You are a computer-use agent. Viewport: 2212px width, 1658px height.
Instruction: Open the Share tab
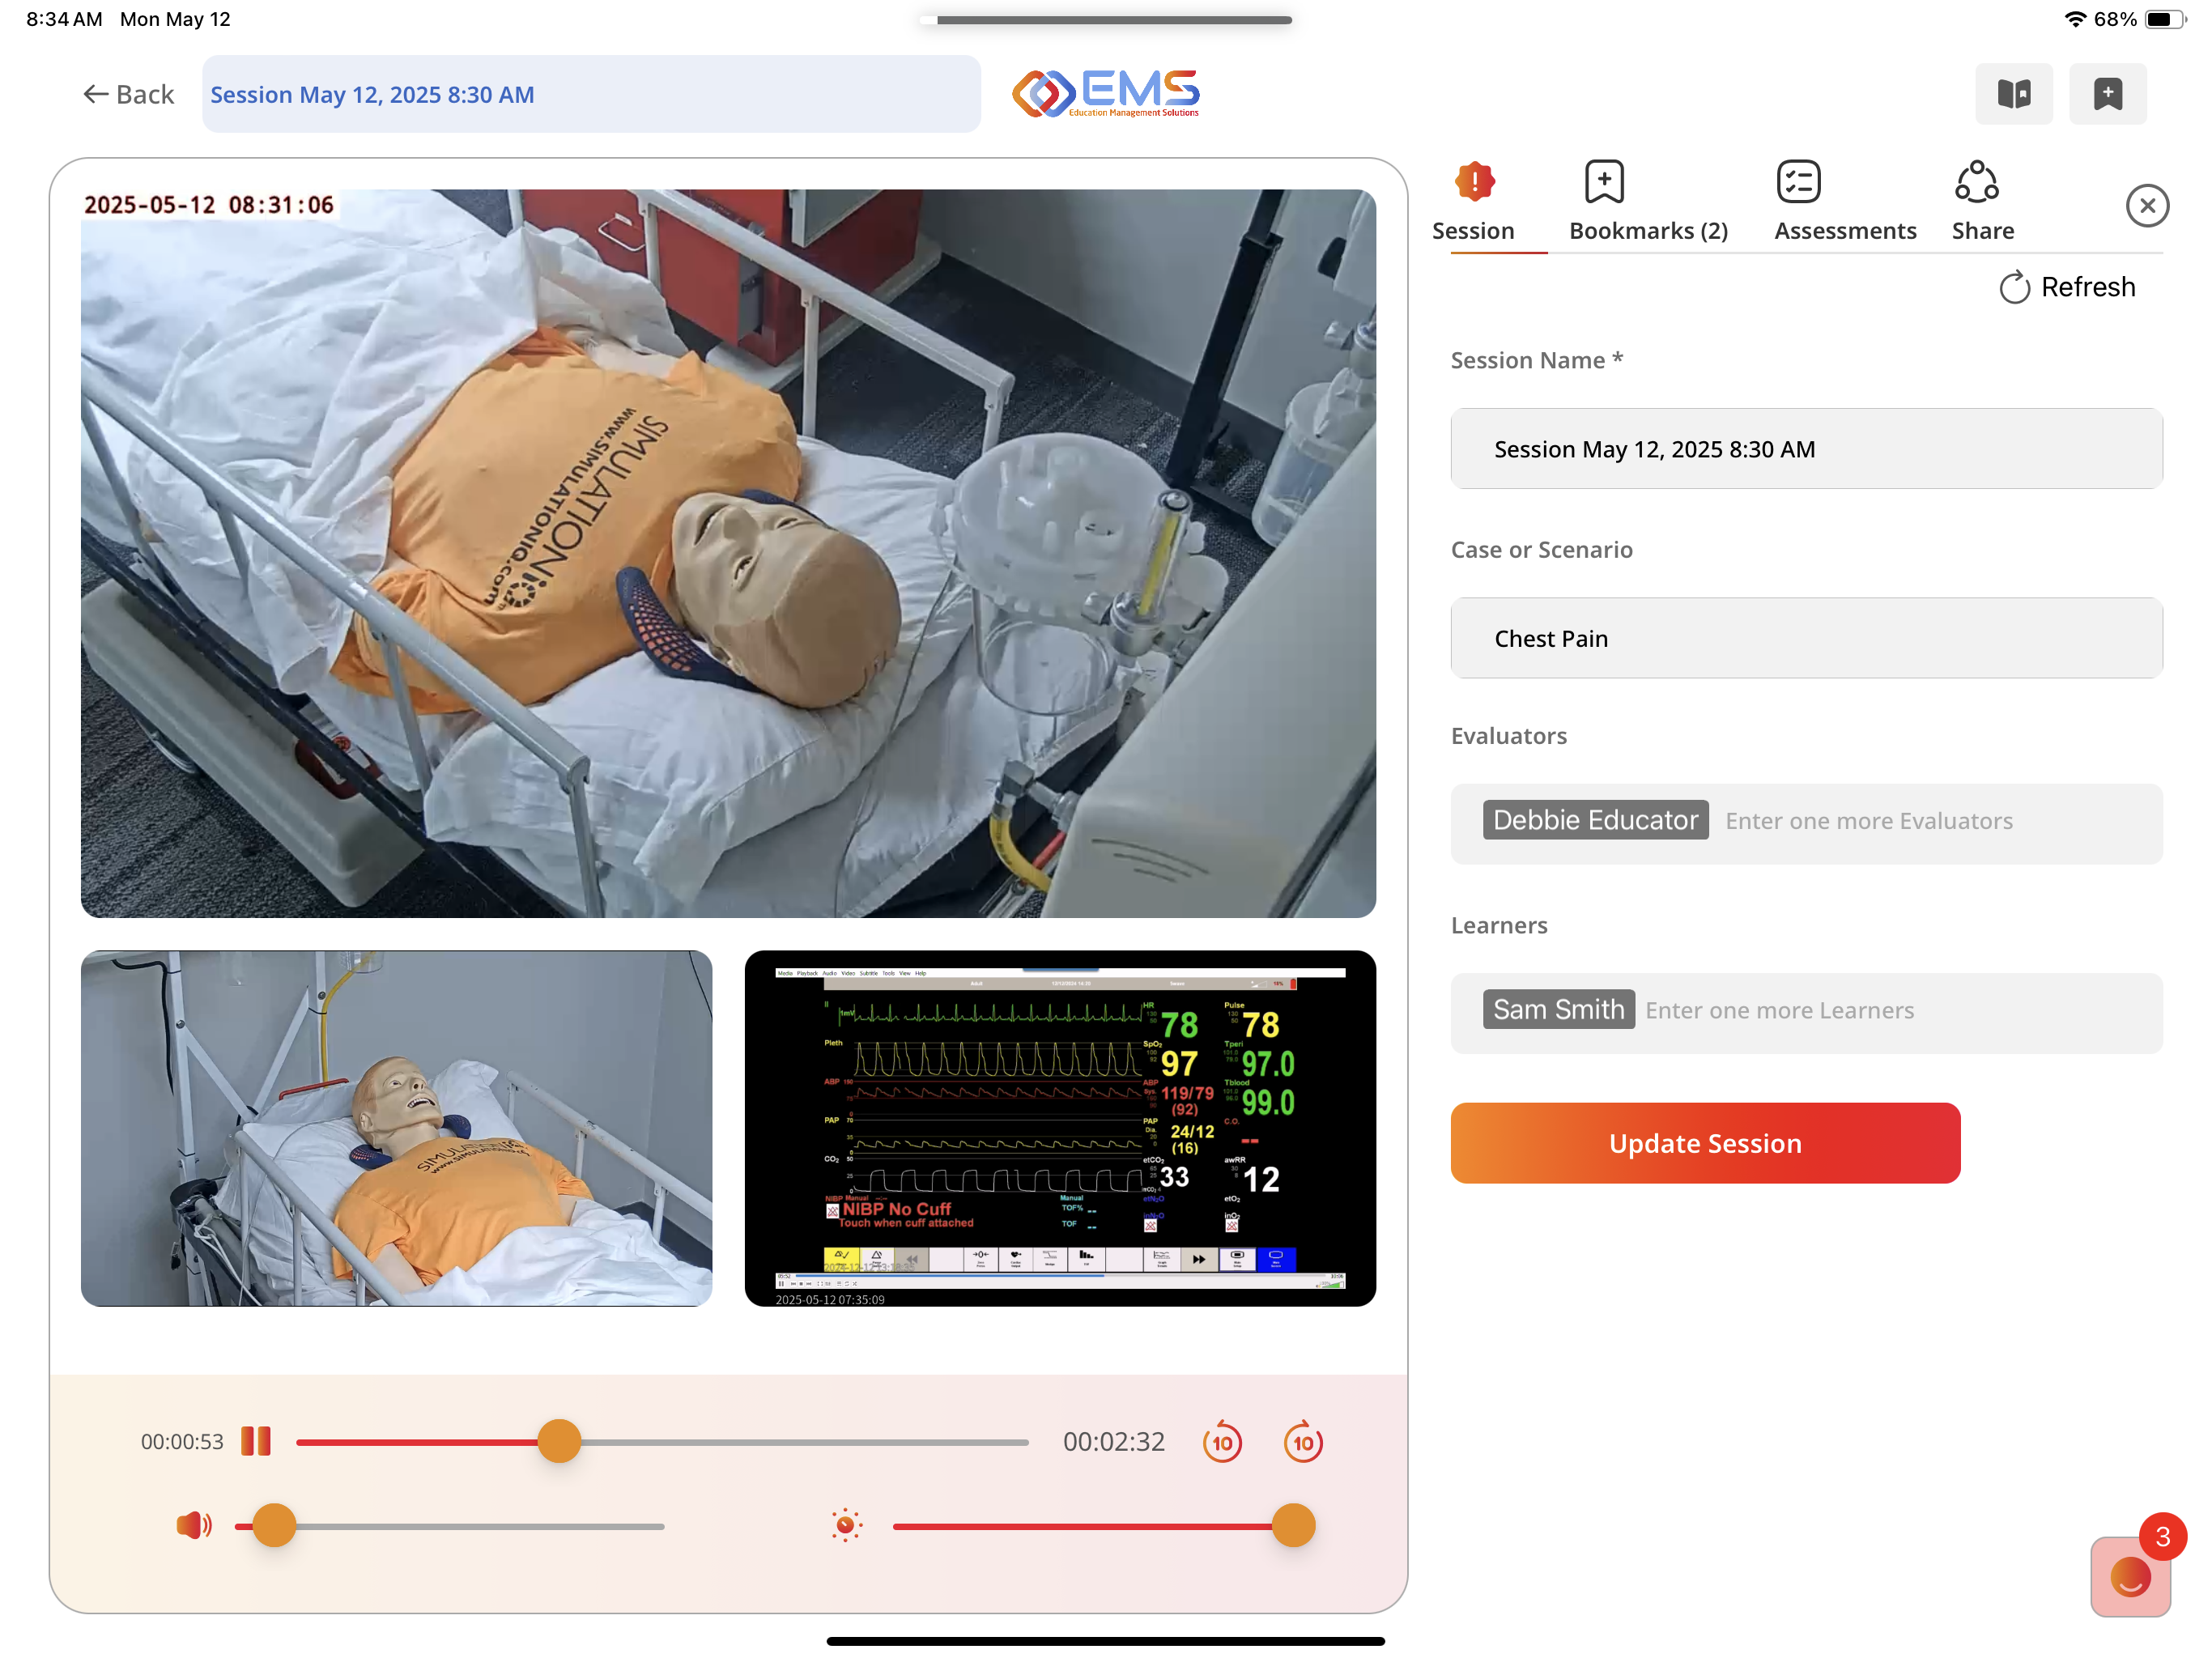pyautogui.click(x=1982, y=201)
